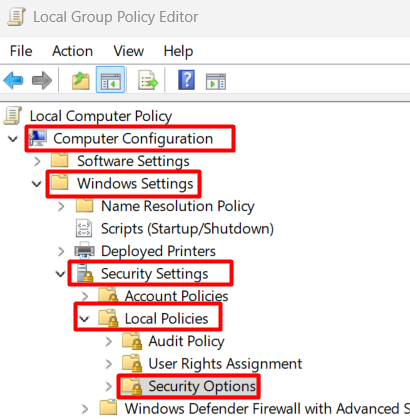Expand the Audit Policy node

(109, 341)
